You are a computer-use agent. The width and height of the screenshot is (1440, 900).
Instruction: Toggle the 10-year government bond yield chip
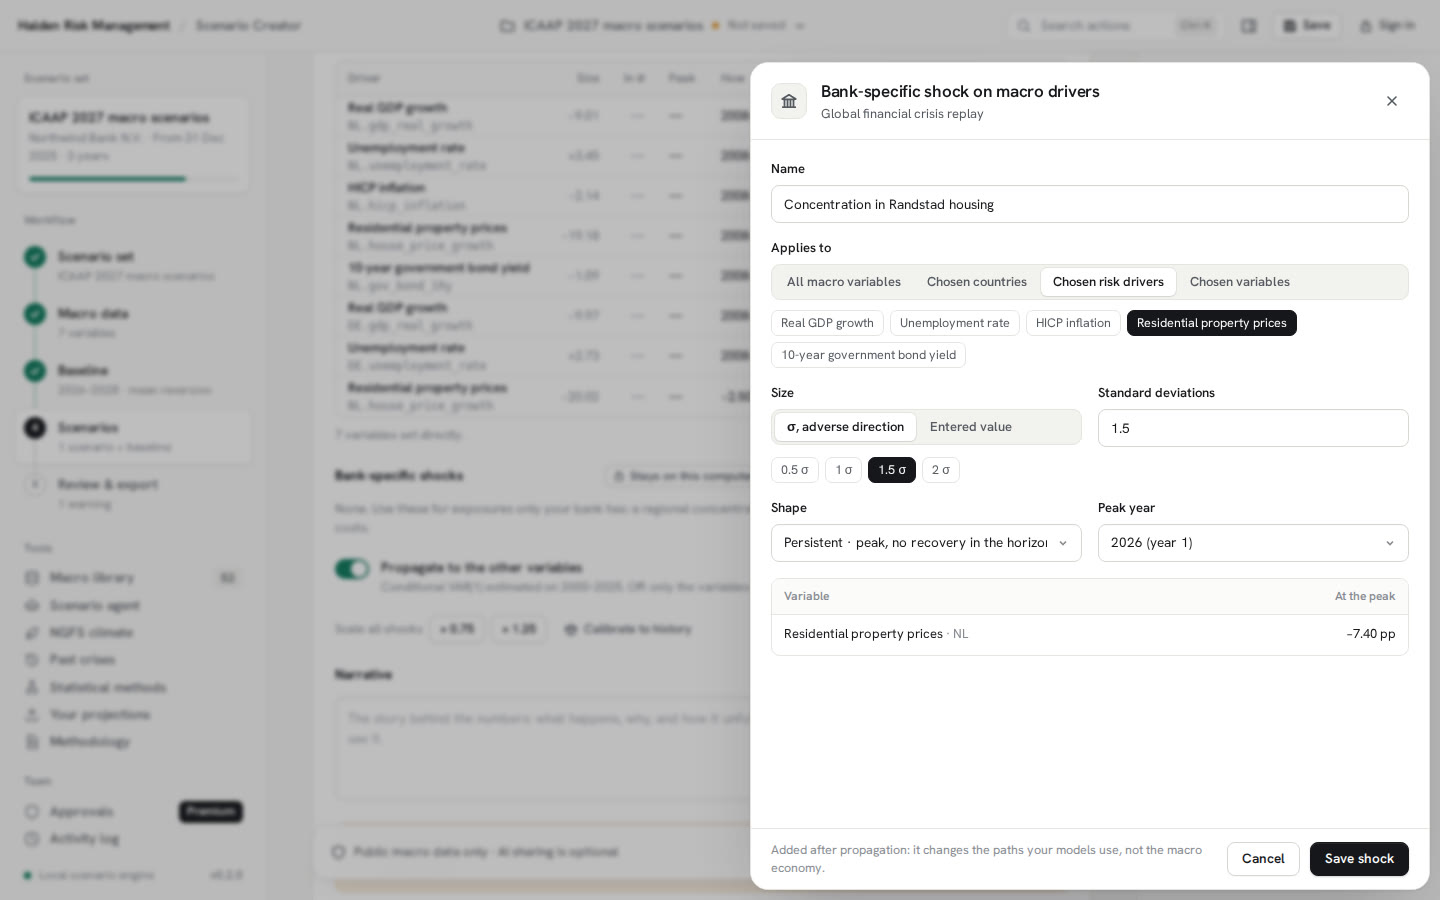click(x=868, y=355)
